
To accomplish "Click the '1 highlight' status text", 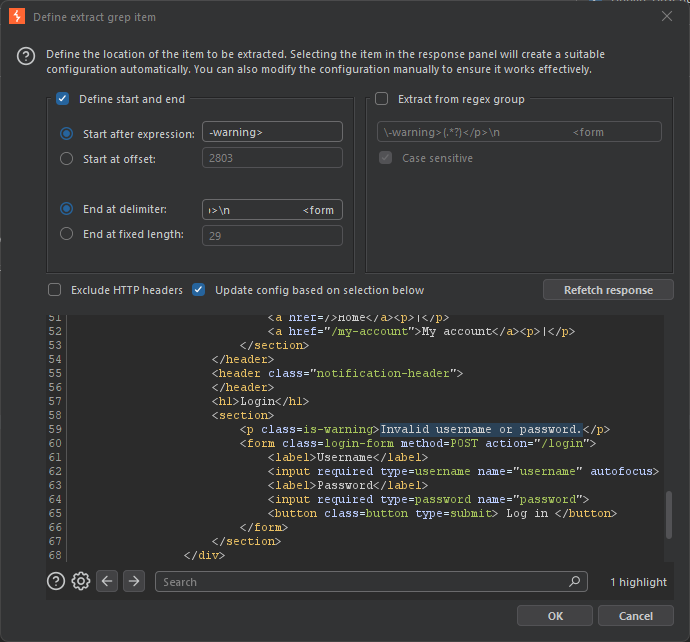I will pos(638,582).
